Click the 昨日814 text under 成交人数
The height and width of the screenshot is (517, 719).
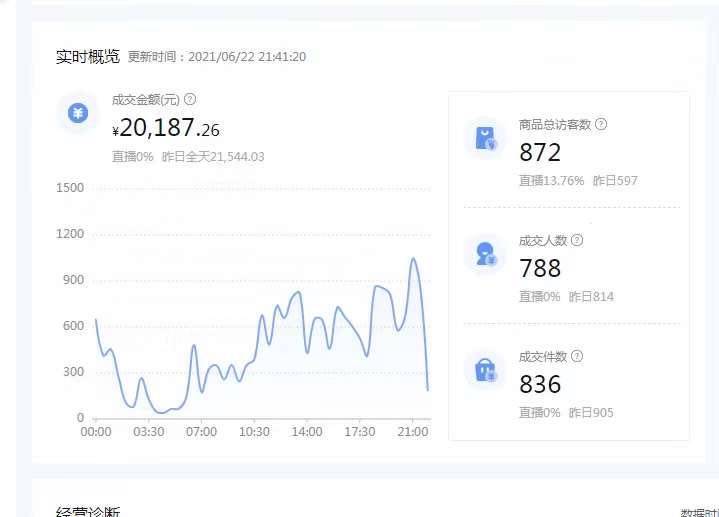click(591, 297)
